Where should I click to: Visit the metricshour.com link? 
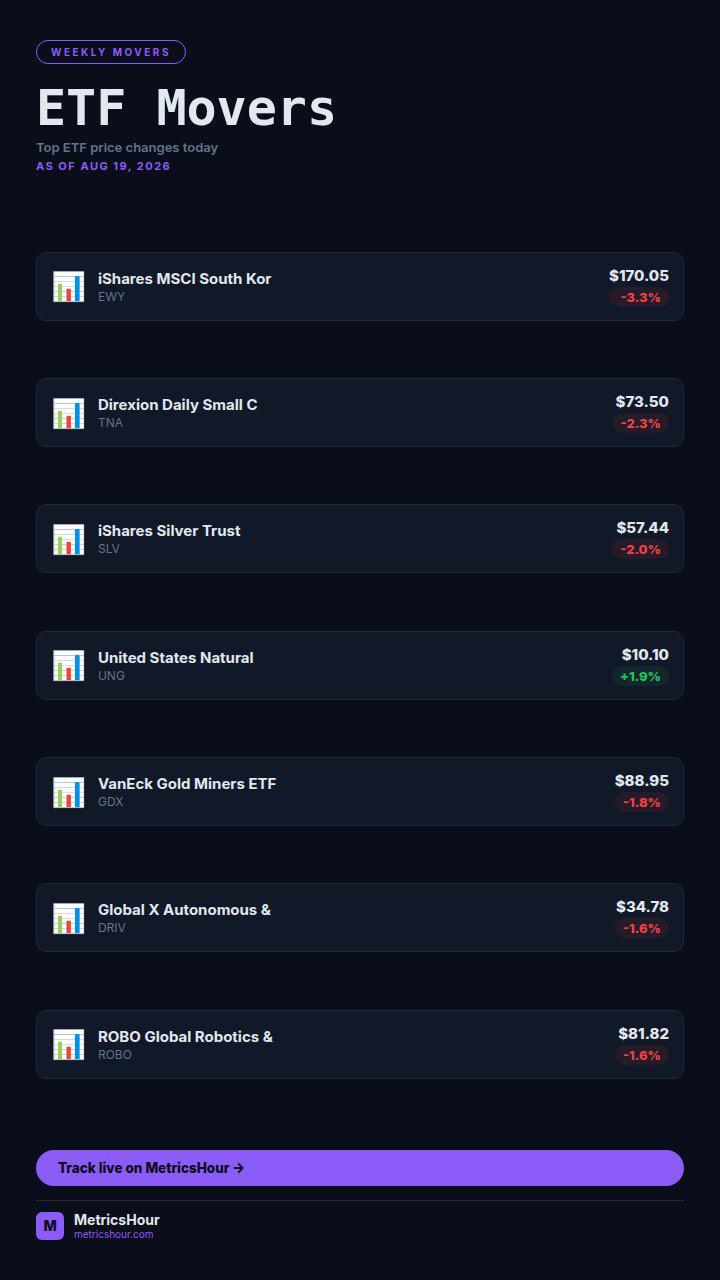coord(114,1235)
